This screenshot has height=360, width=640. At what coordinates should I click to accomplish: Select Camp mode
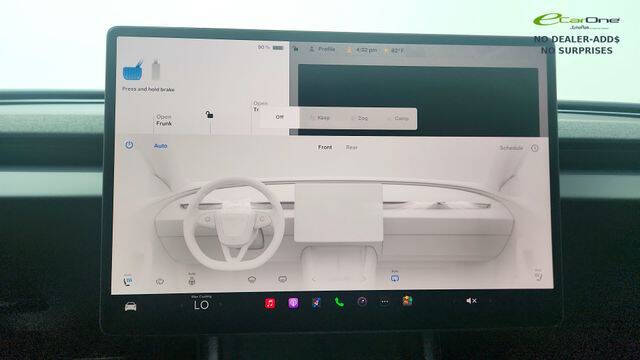point(398,118)
